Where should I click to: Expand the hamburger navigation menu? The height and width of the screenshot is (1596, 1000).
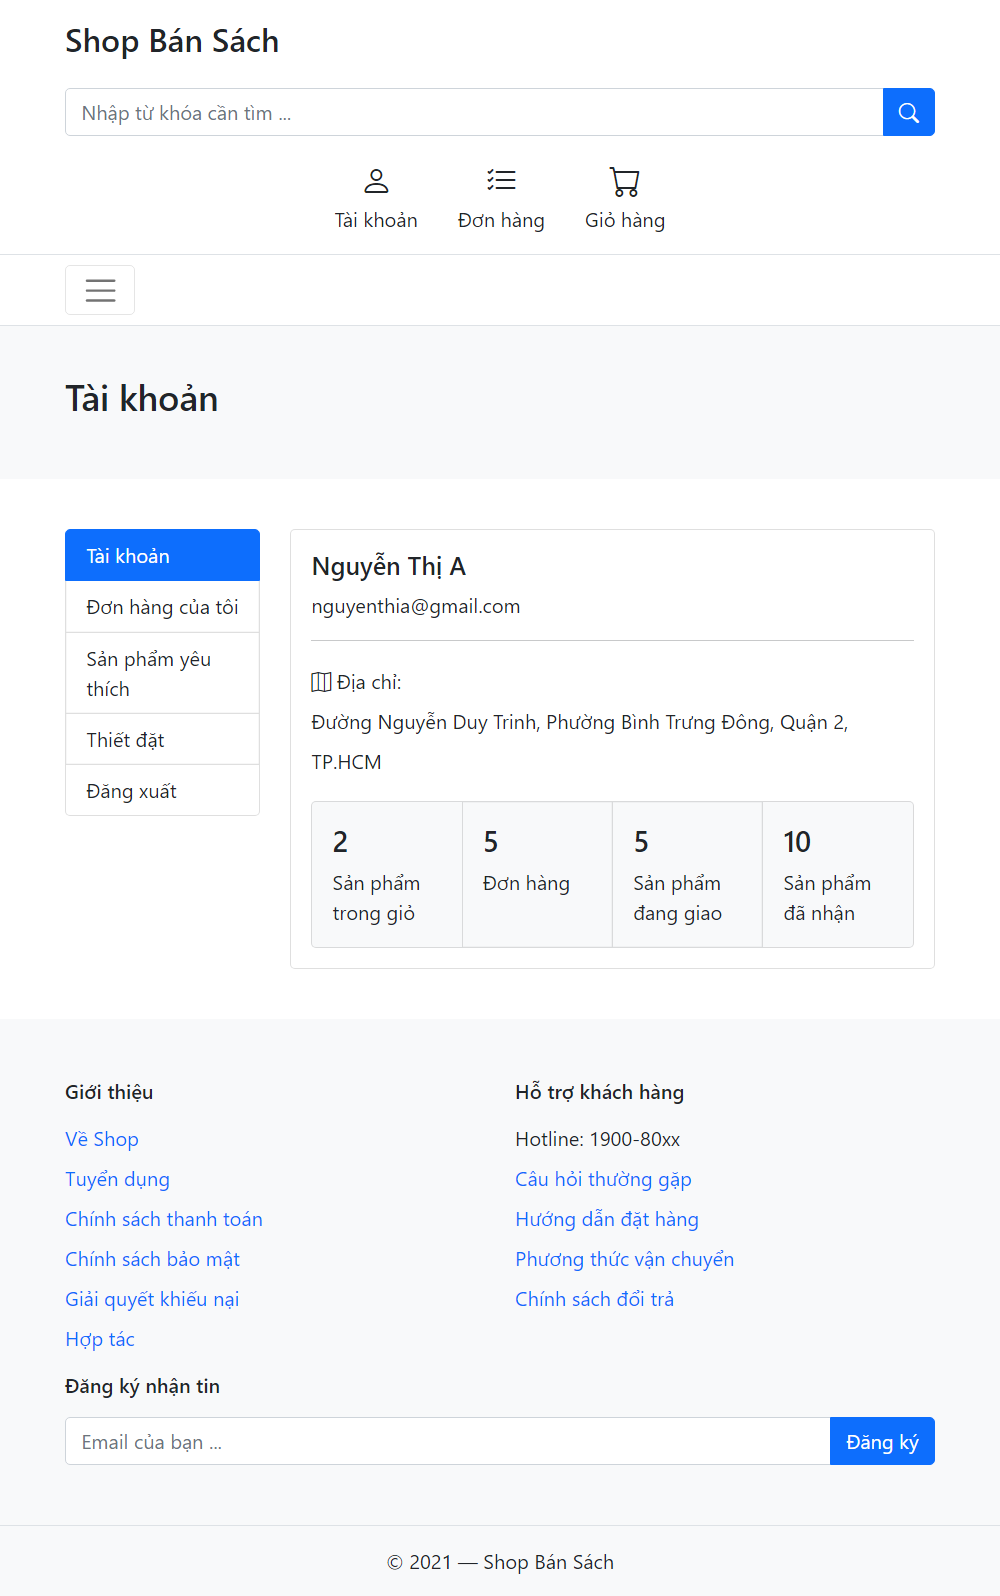[x=100, y=290]
